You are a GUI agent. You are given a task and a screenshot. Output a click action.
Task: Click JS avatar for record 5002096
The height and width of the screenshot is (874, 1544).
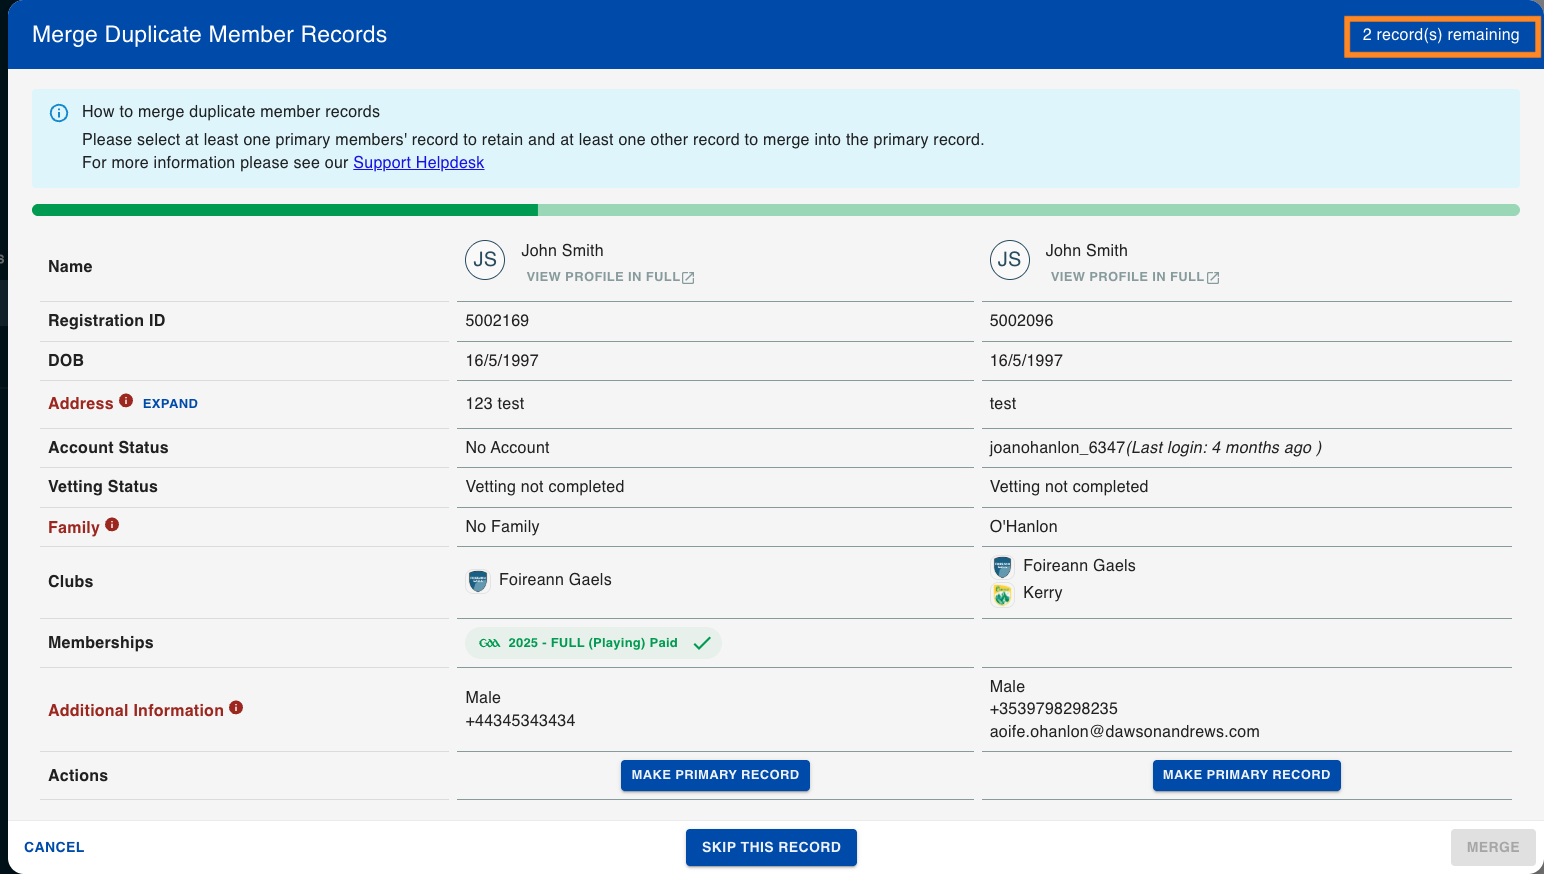(1010, 260)
